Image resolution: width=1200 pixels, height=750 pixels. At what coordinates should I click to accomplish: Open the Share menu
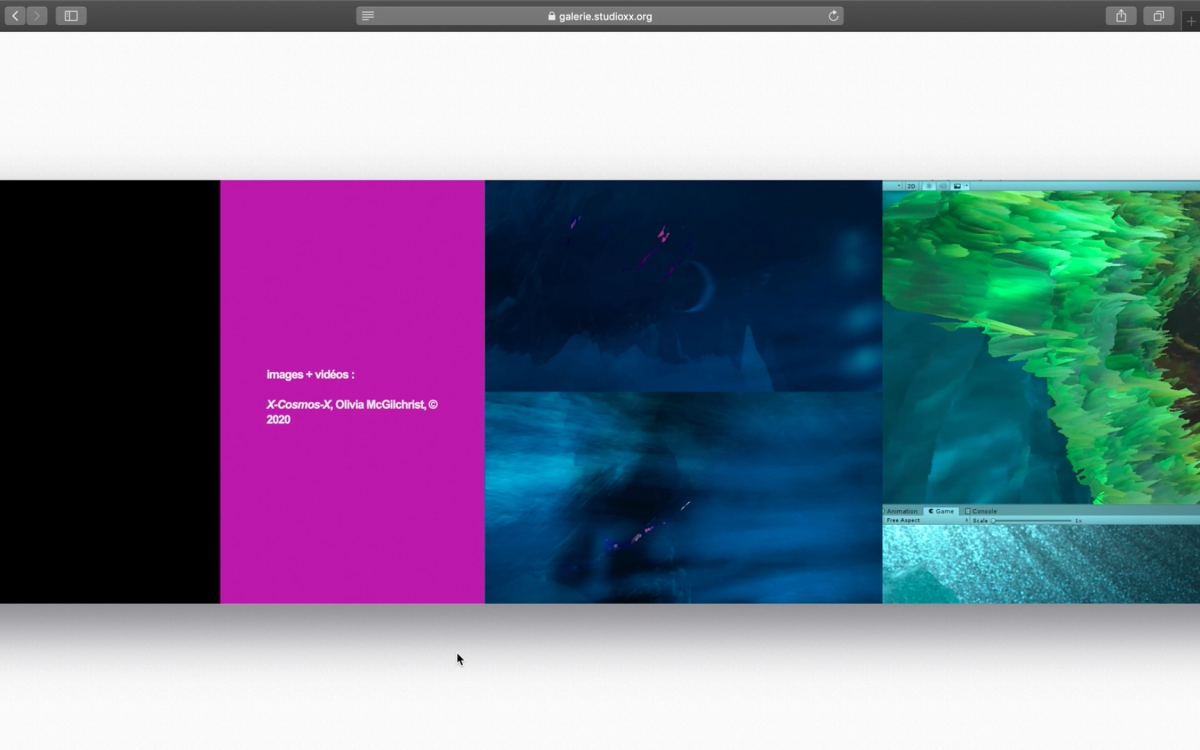1121,16
